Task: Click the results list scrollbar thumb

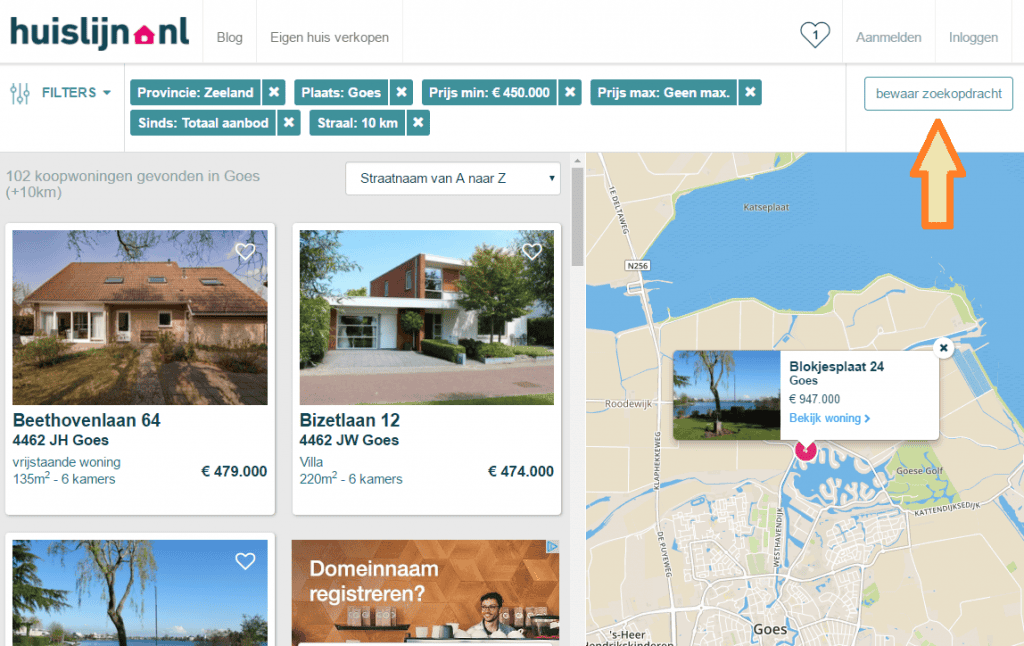Action: pos(577,216)
